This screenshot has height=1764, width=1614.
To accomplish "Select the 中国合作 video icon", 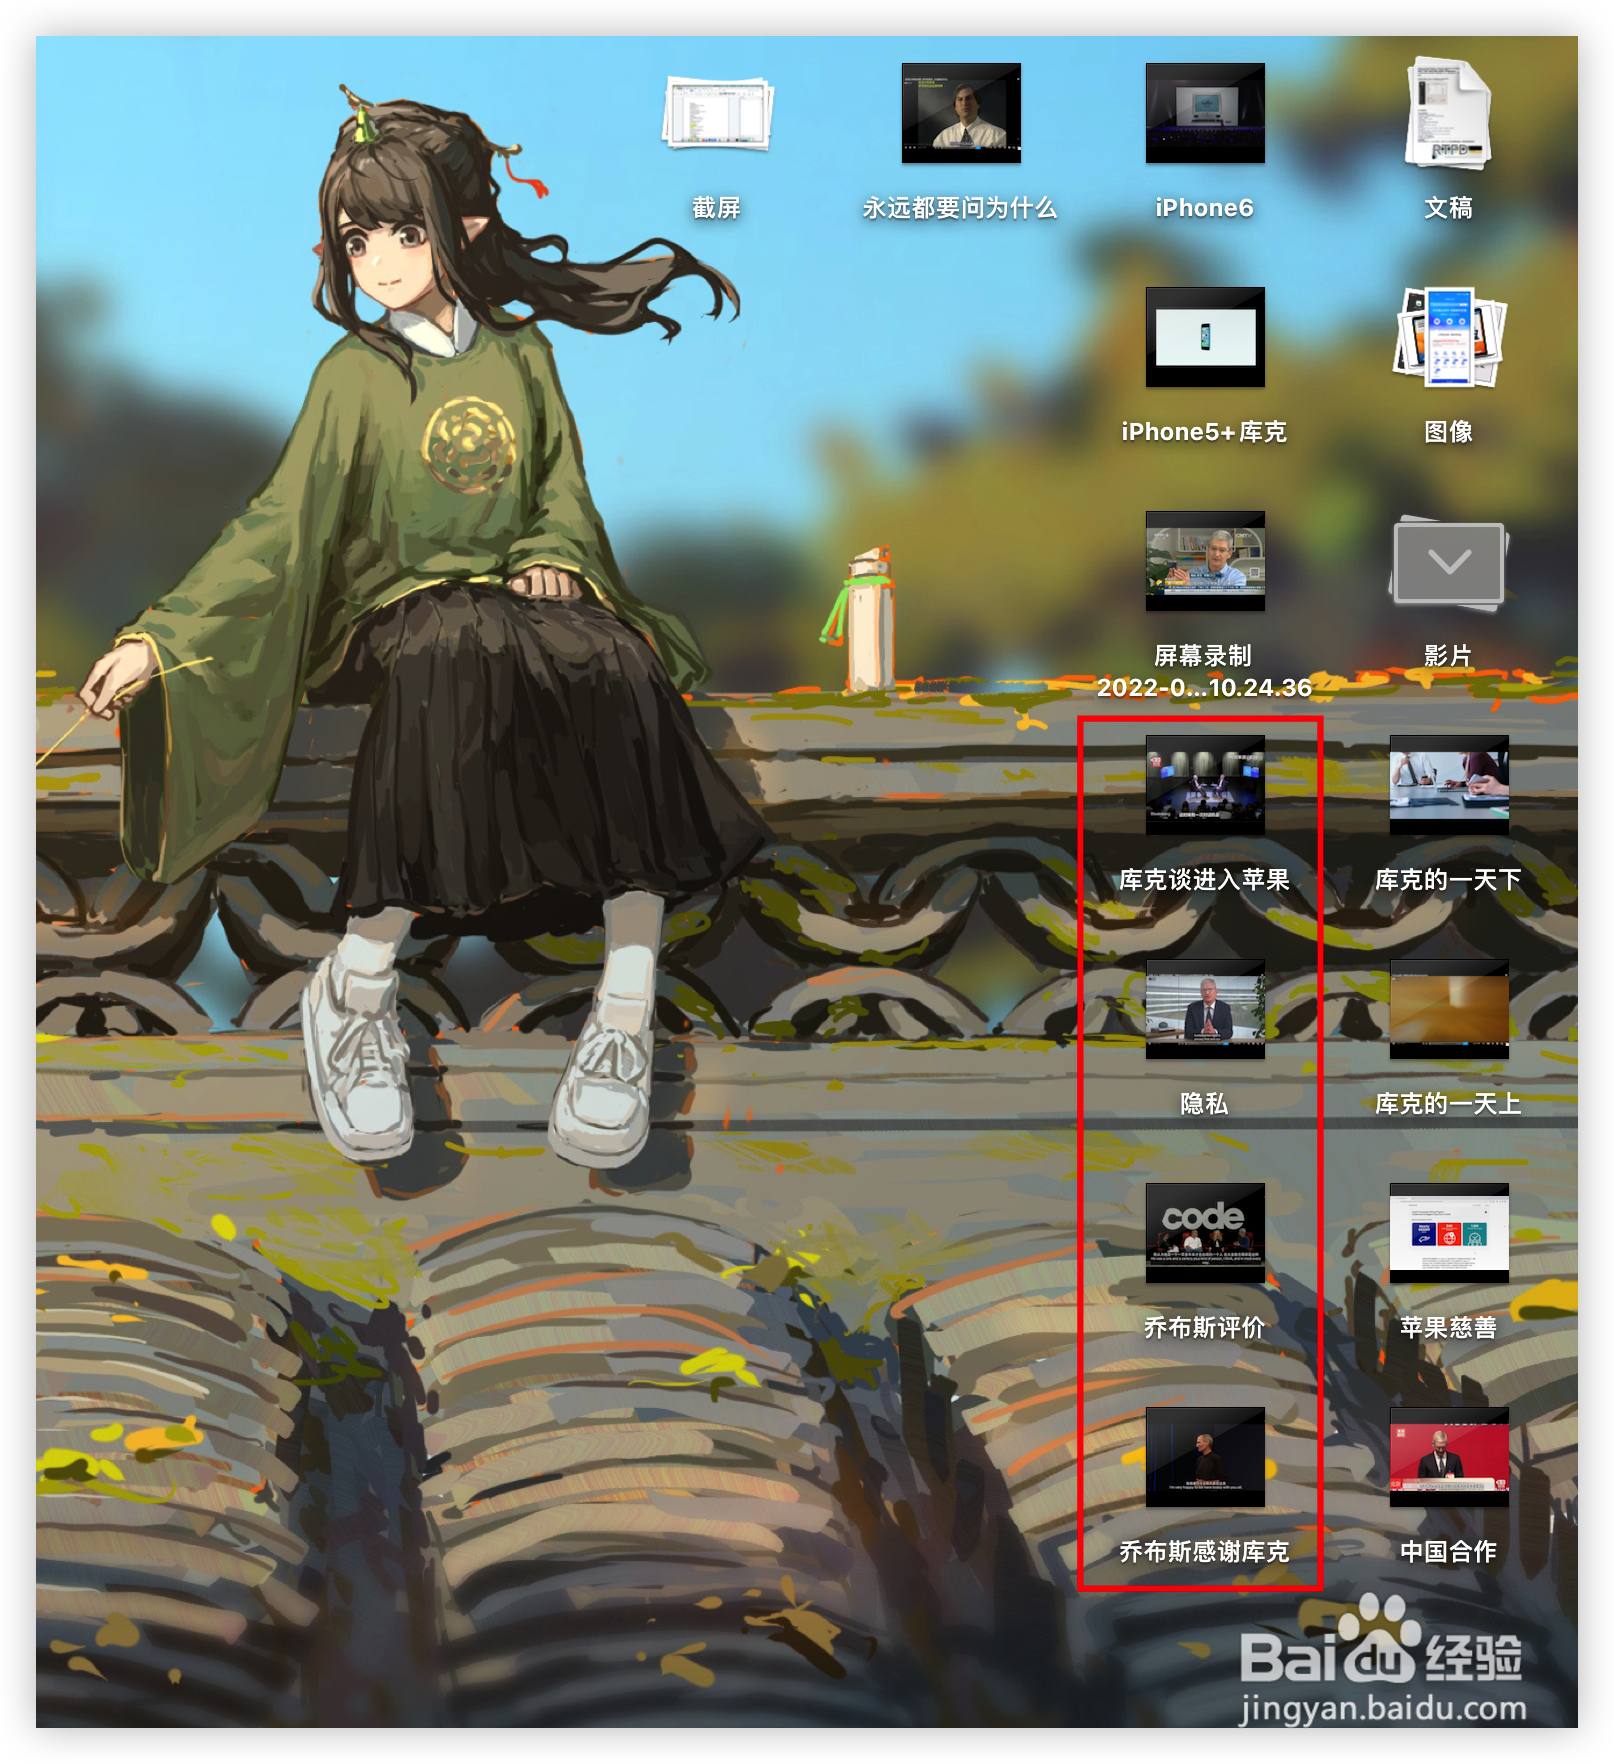I will coord(1449,1457).
